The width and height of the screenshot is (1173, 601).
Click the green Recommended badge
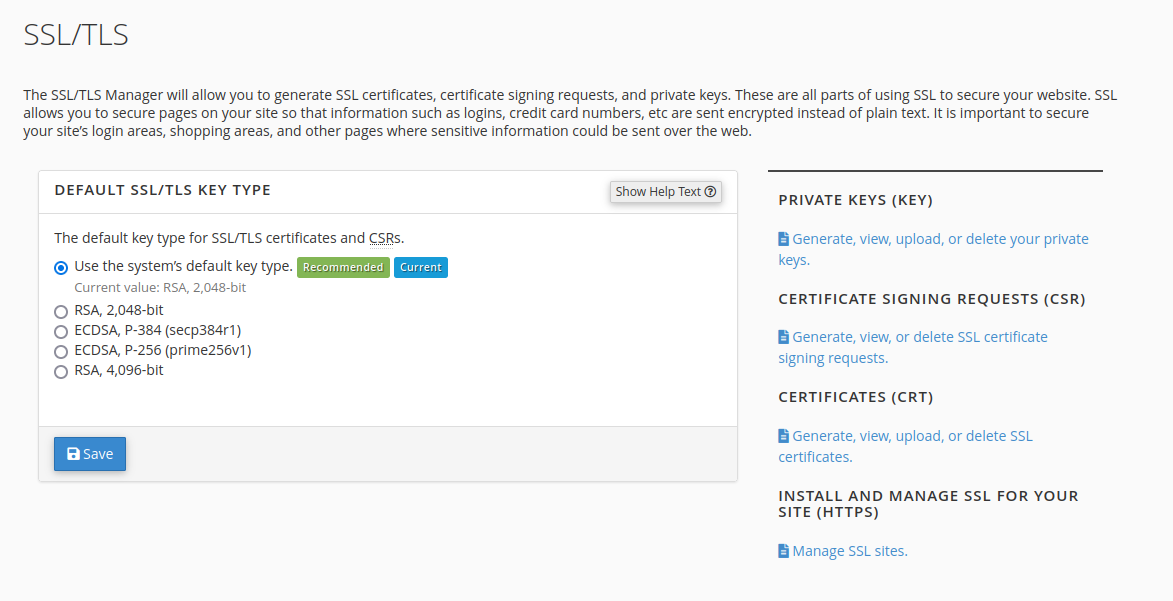[343, 267]
